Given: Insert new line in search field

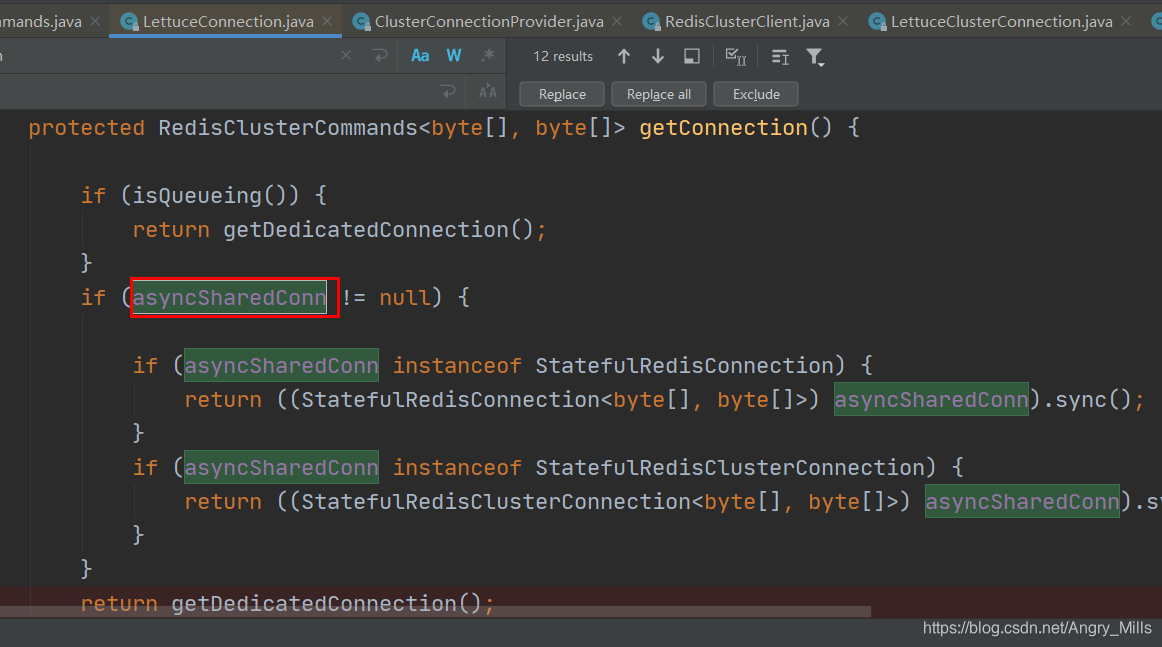Looking at the screenshot, I should (x=380, y=56).
